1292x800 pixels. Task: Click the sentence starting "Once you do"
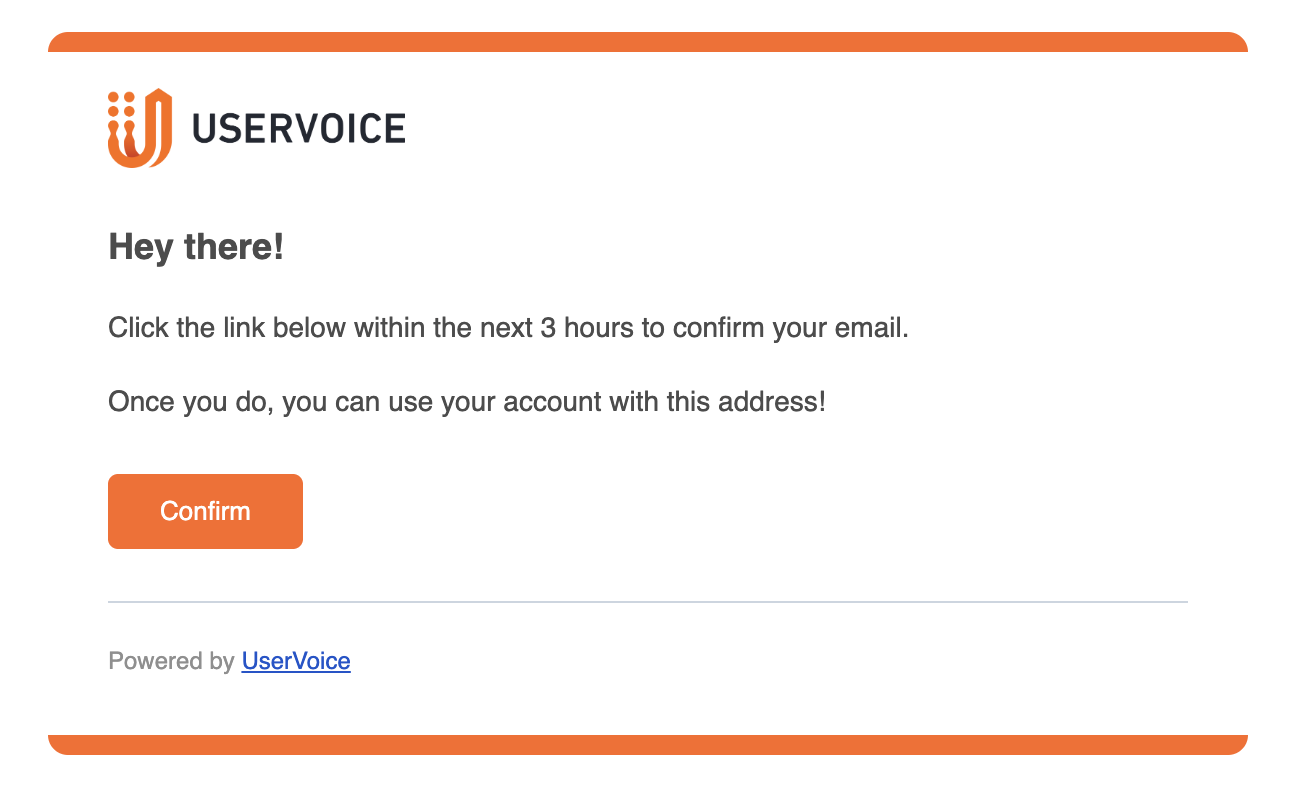coord(467,402)
